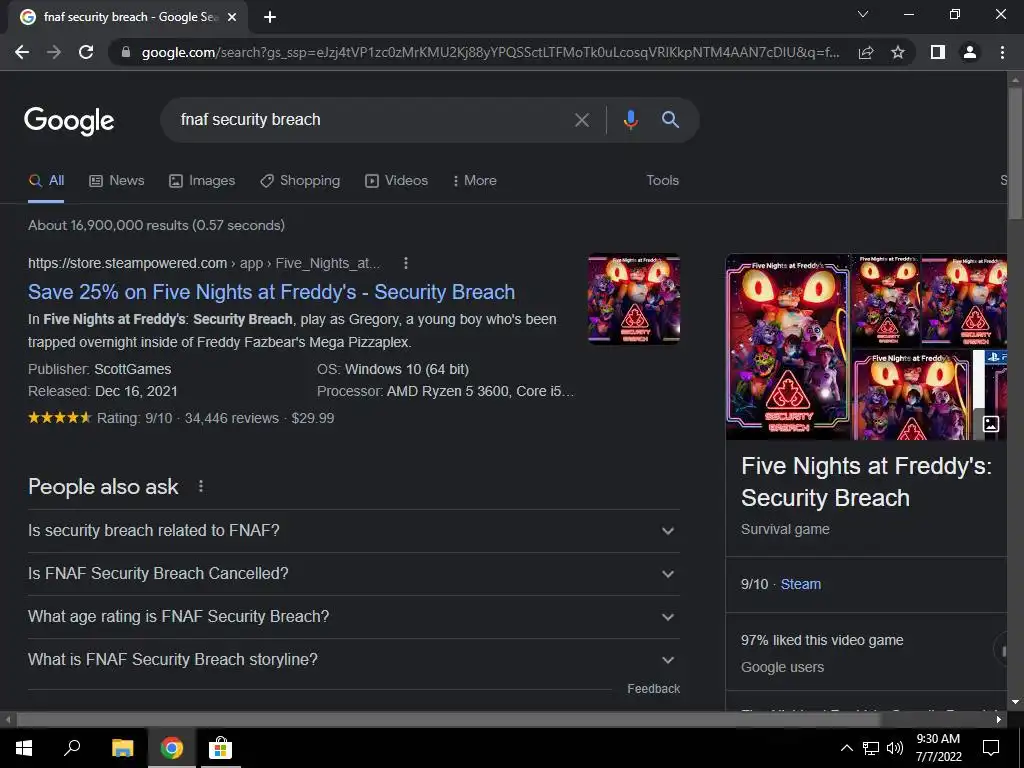Open Save 25% on Five Nights link
This screenshot has width=1024, height=768.
tap(271, 292)
